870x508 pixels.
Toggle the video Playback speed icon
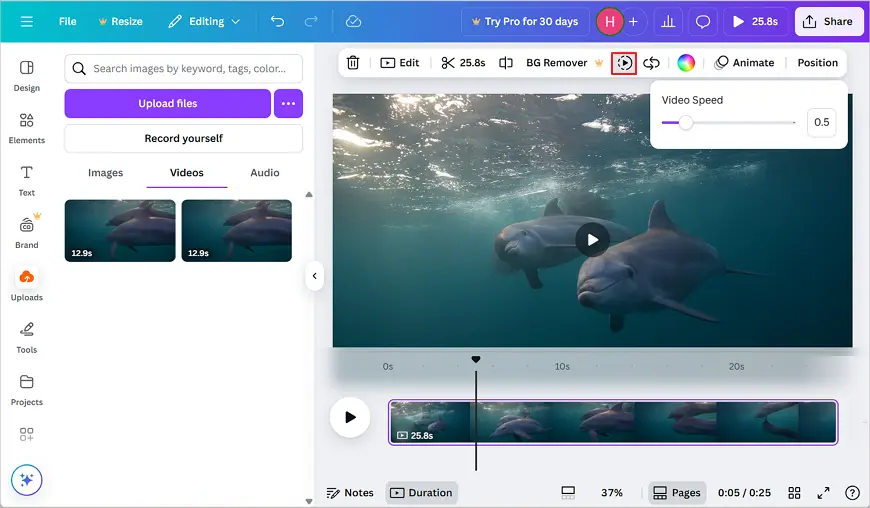pyautogui.click(x=624, y=63)
